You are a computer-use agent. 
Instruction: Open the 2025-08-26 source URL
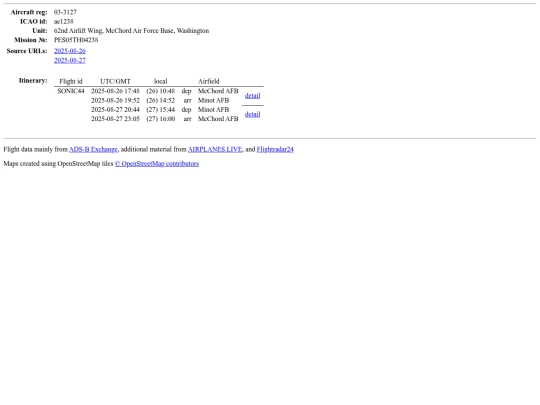coord(70,51)
